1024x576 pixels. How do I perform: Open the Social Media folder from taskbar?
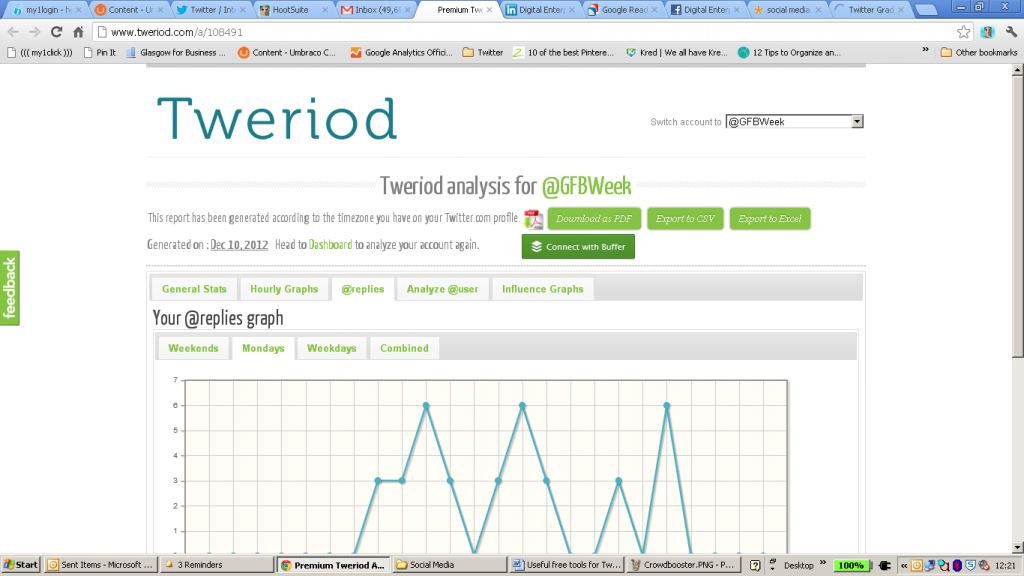[450, 565]
